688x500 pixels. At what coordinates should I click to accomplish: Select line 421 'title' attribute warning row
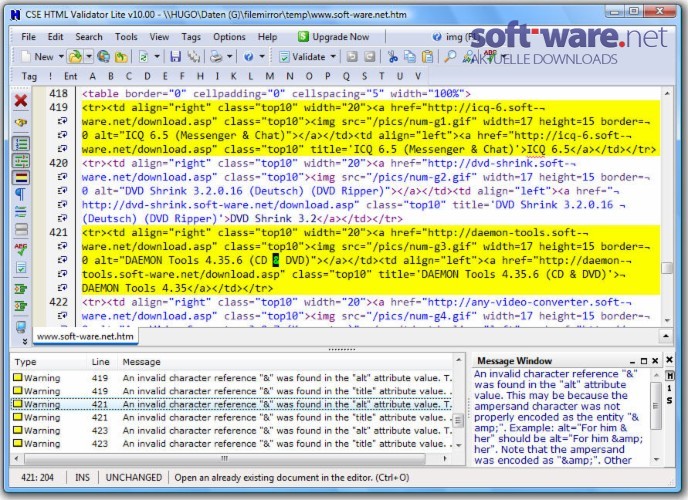(233, 417)
